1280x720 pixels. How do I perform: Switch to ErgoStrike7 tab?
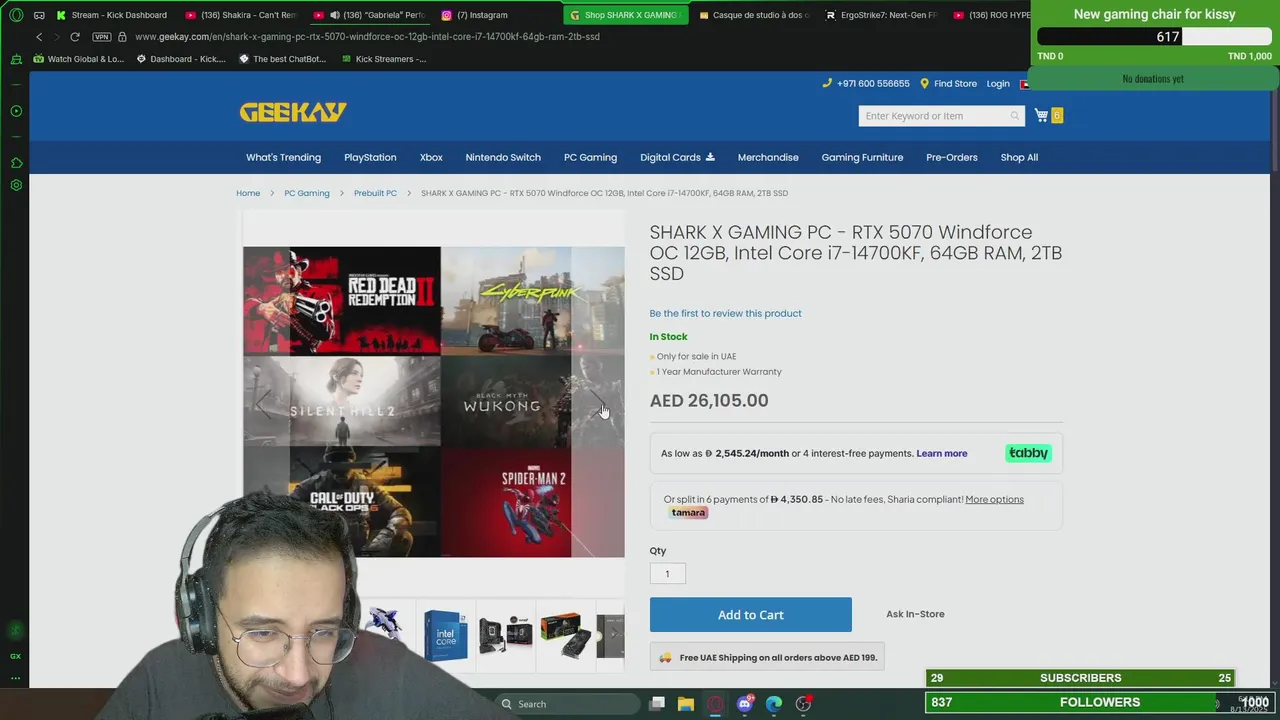[881, 15]
